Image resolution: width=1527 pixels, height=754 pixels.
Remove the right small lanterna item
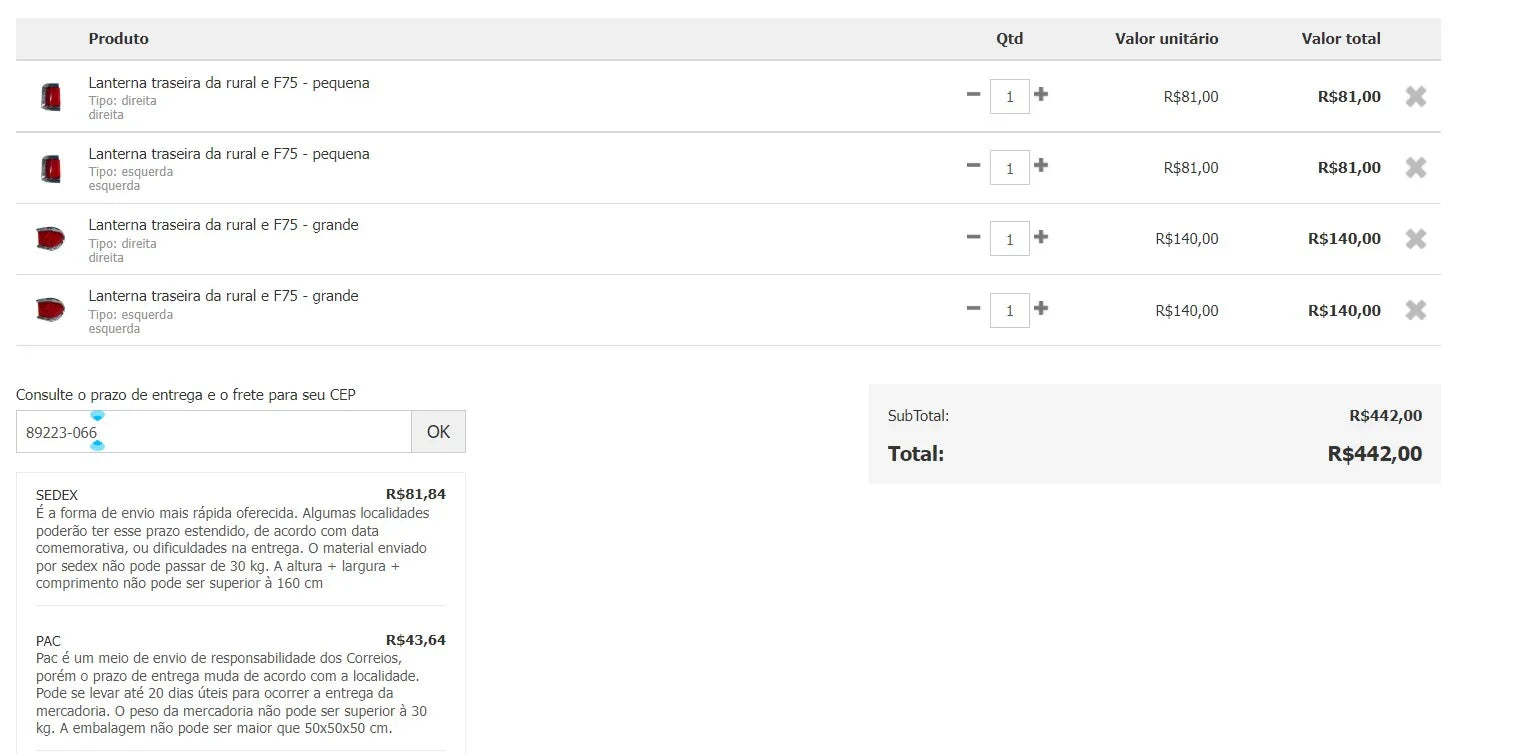tap(1415, 97)
